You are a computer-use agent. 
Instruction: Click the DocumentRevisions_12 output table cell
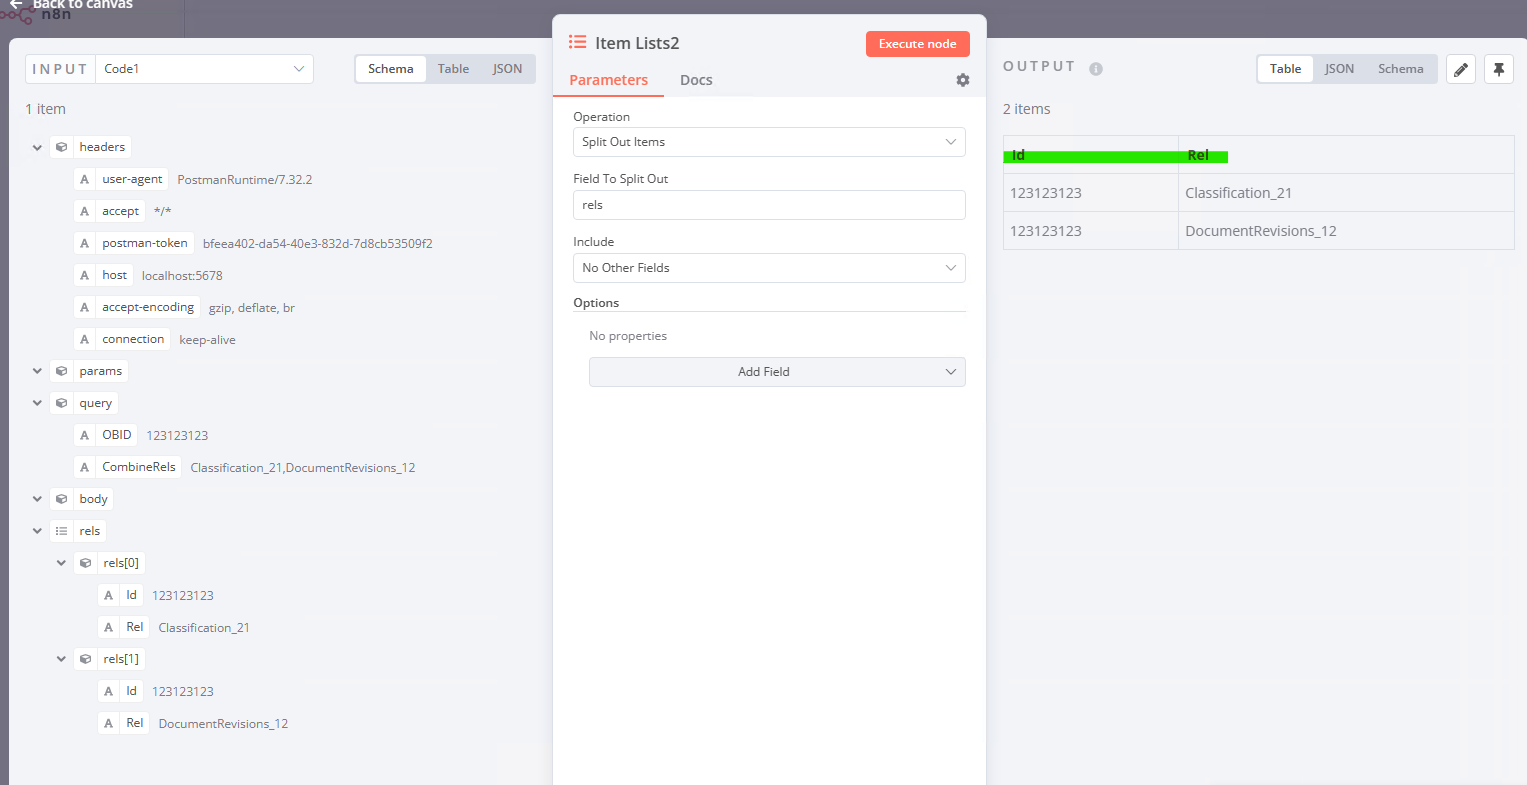(x=1346, y=231)
